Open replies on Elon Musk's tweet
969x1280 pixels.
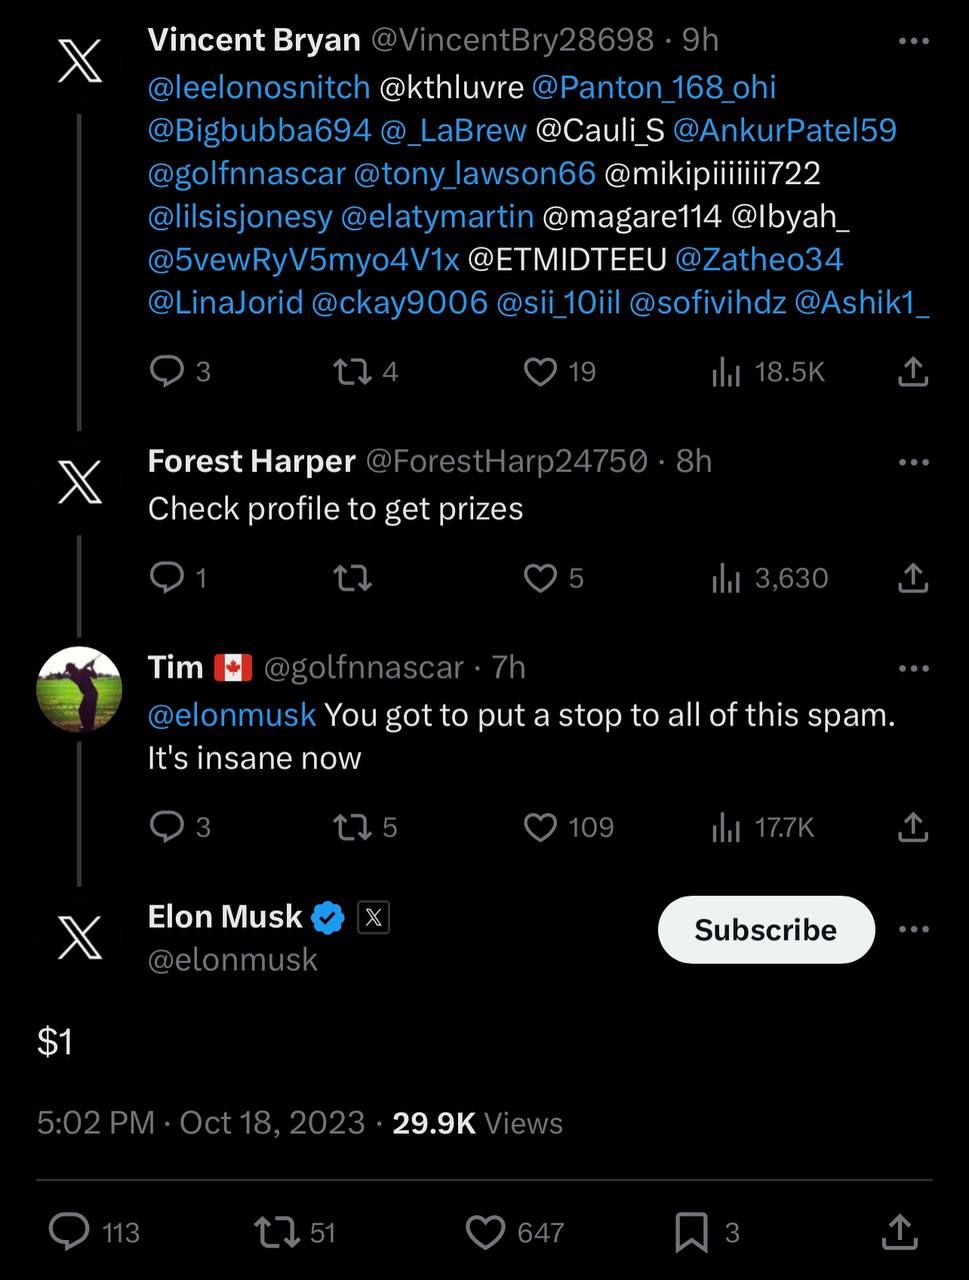(x=69, y=1232)
